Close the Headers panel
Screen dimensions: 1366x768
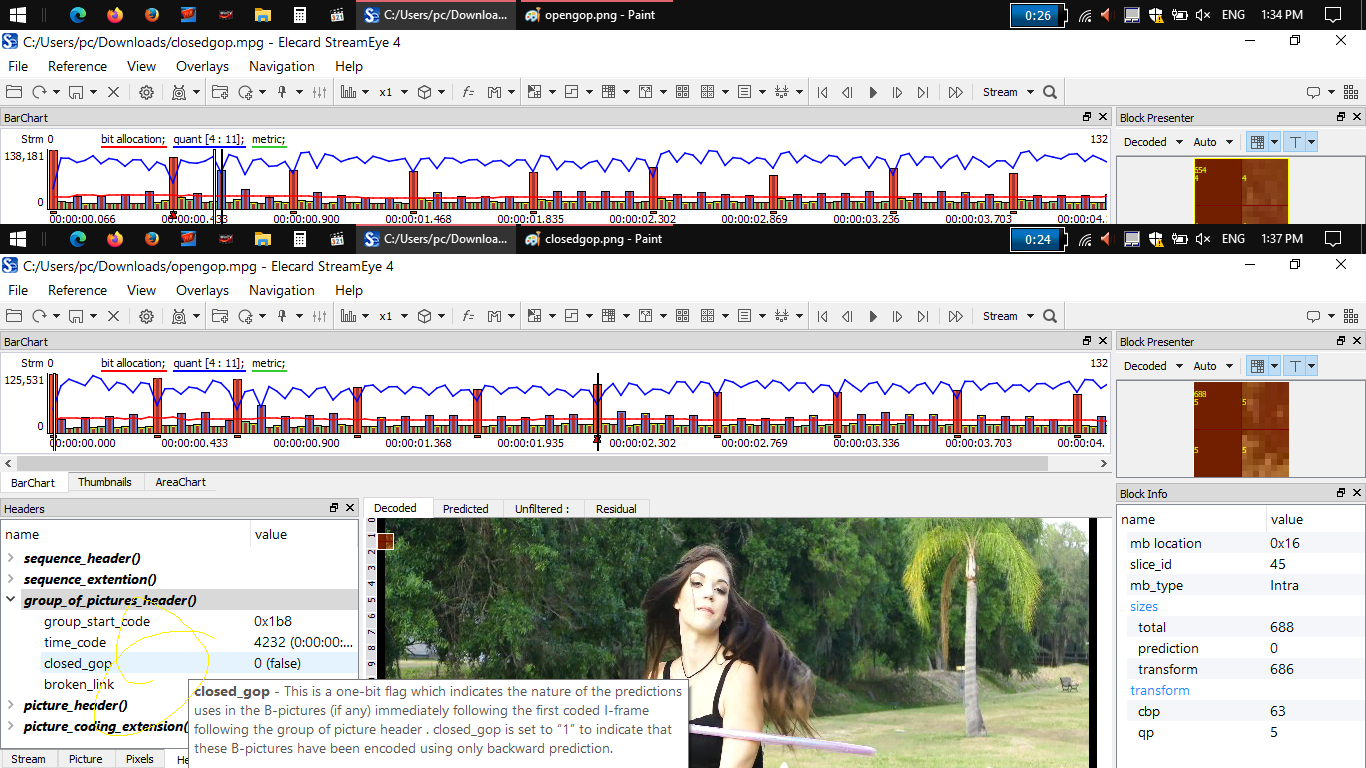click(350, 508)
